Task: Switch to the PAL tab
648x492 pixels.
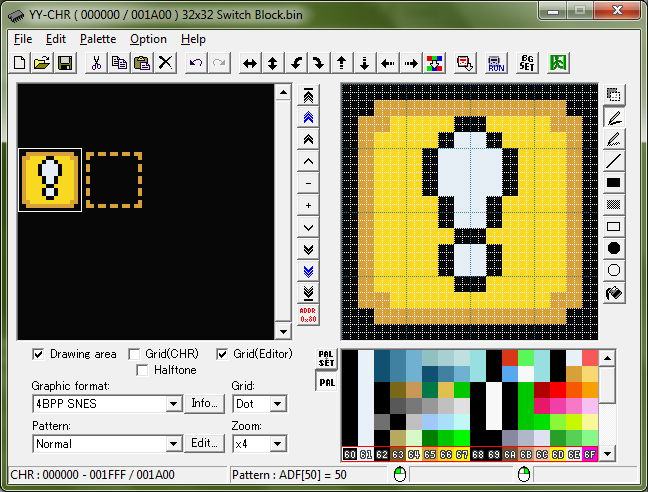Action: (x=326, y=382)
